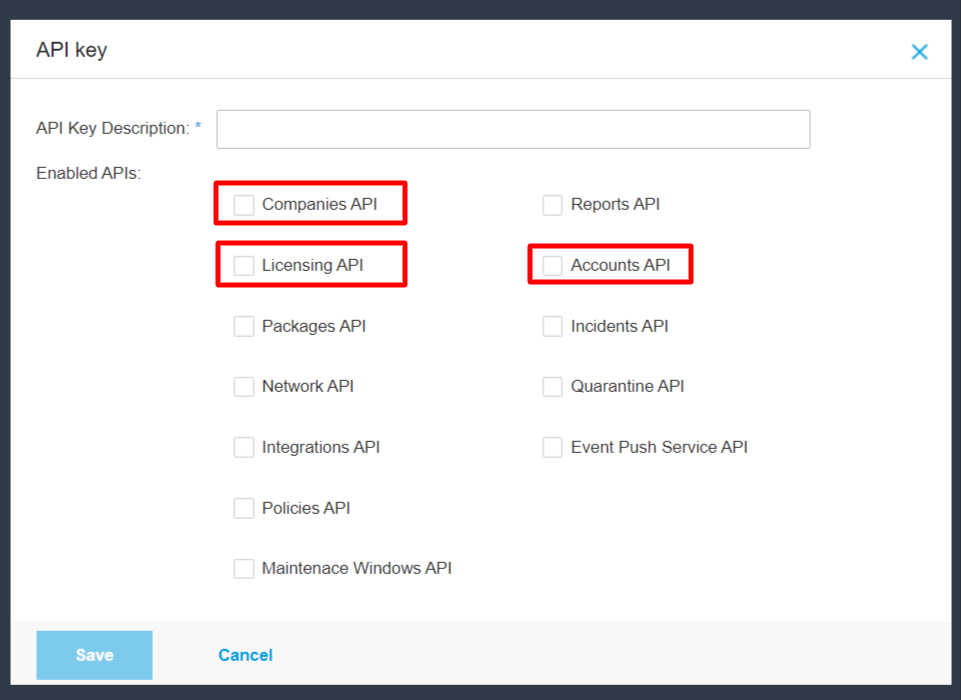Click the 'API key' dialog title
Viewport: 961px width, 700px height.
click(72, 50)
